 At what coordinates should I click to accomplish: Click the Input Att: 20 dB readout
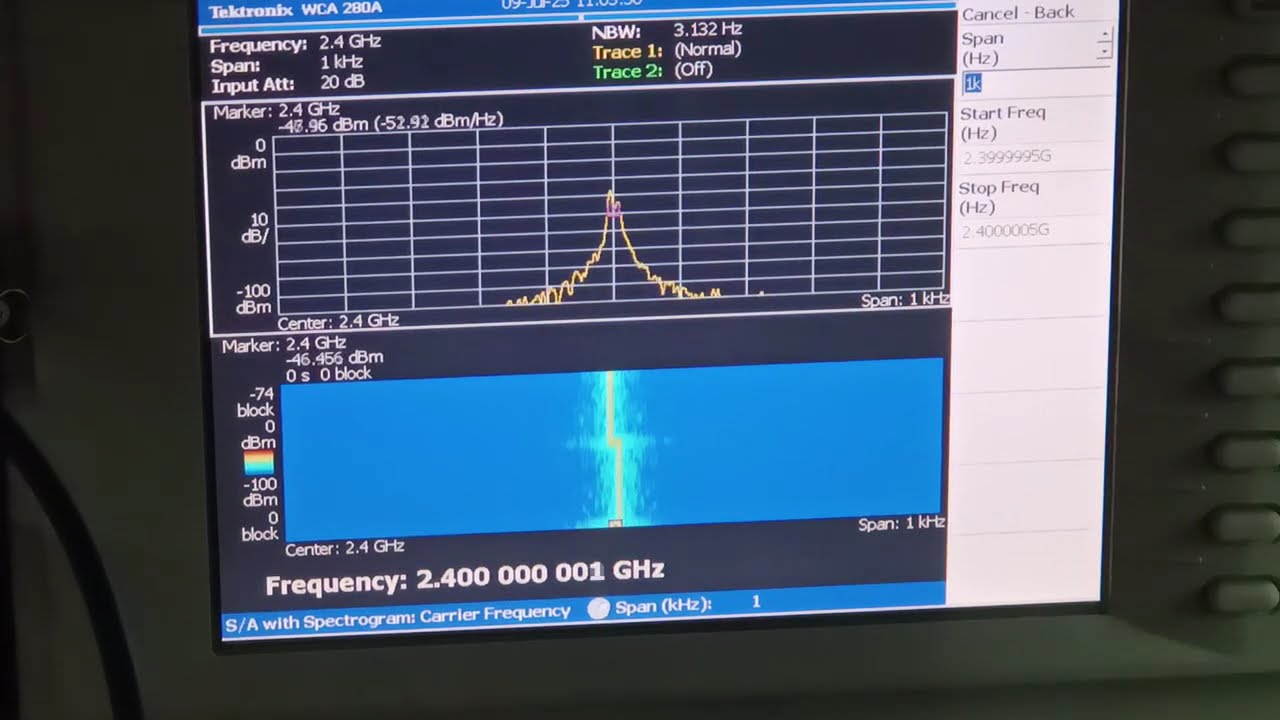[287, 84]
